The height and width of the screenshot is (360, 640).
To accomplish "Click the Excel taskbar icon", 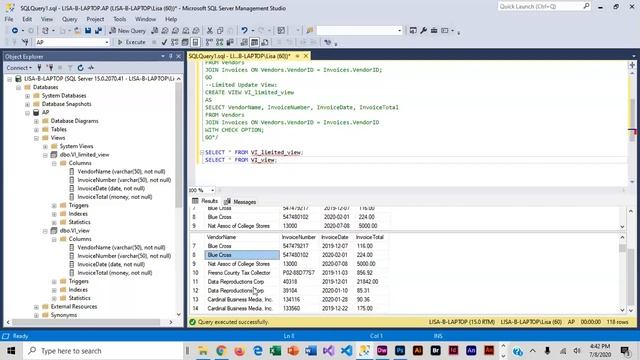I will click(275, 351).
